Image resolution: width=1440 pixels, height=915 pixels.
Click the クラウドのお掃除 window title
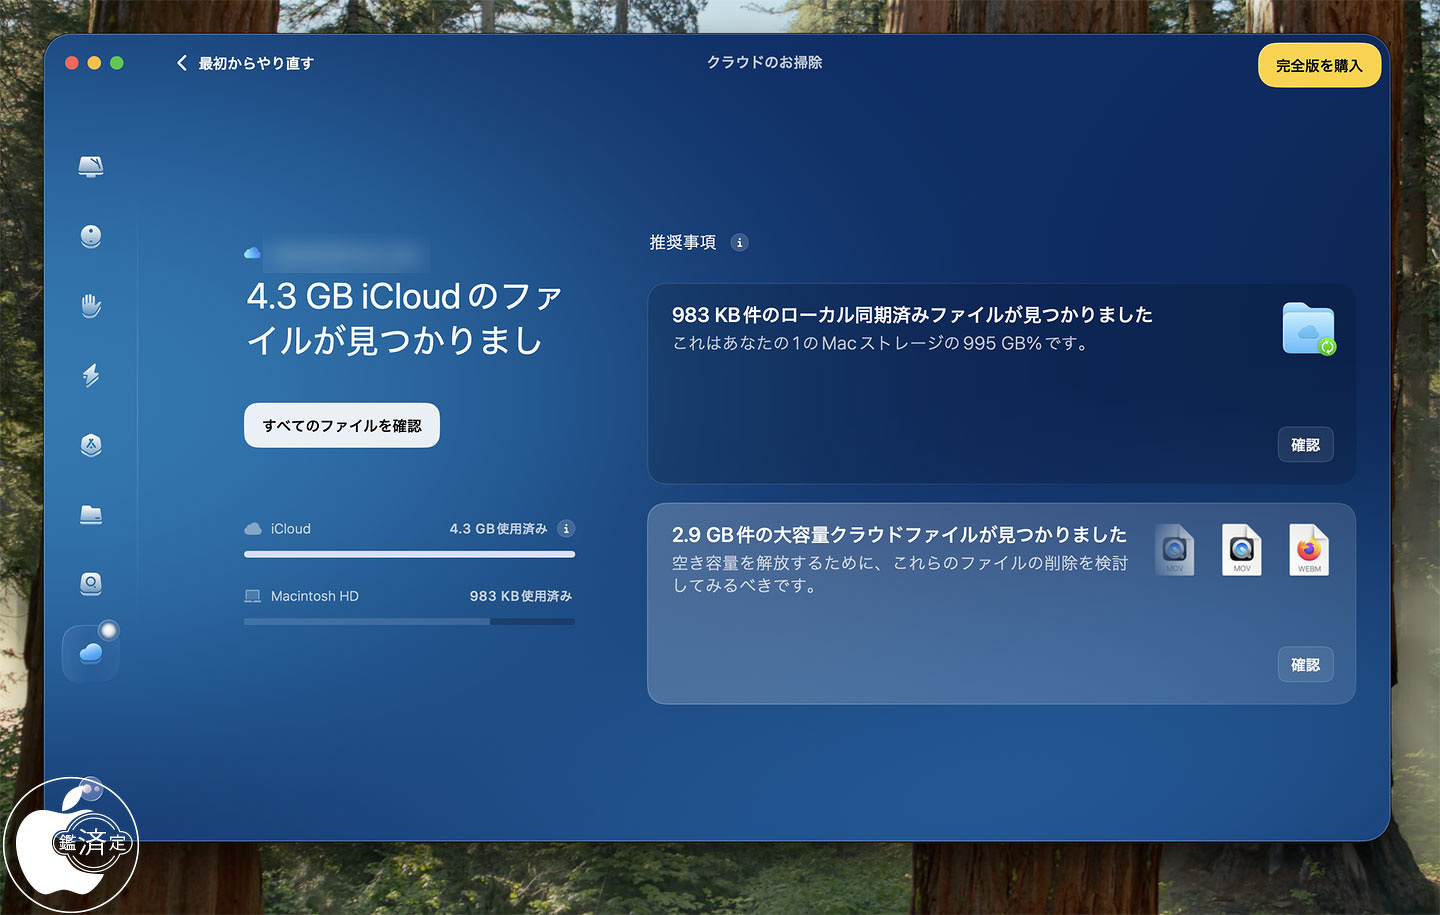pos(765,62)
